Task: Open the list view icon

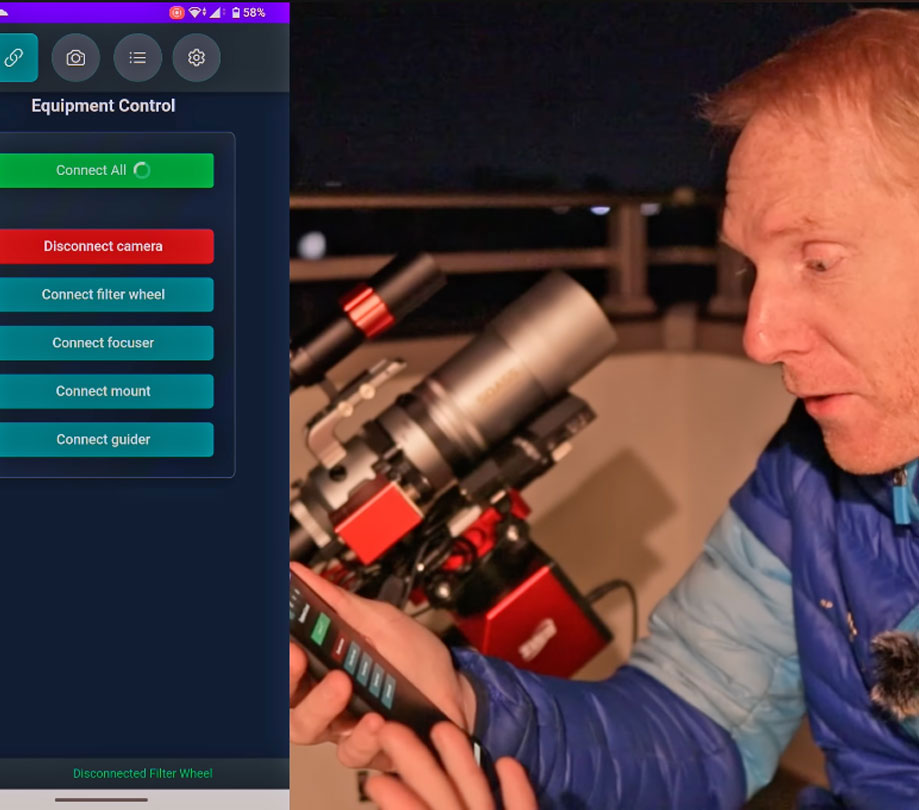Action: 137,58
